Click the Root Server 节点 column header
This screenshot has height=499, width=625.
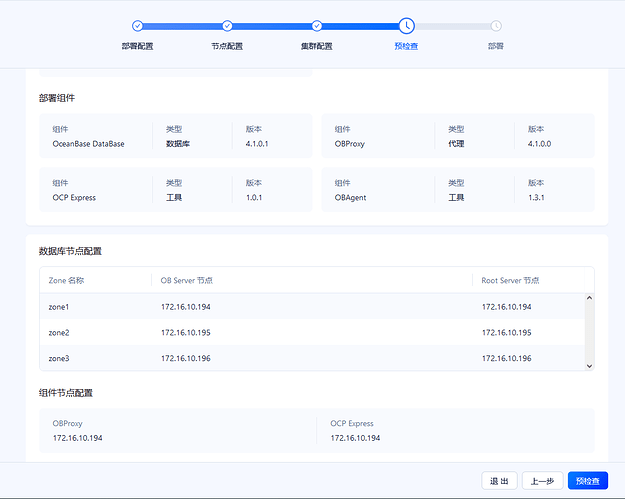pyautogui.click(x=510, y=281)
